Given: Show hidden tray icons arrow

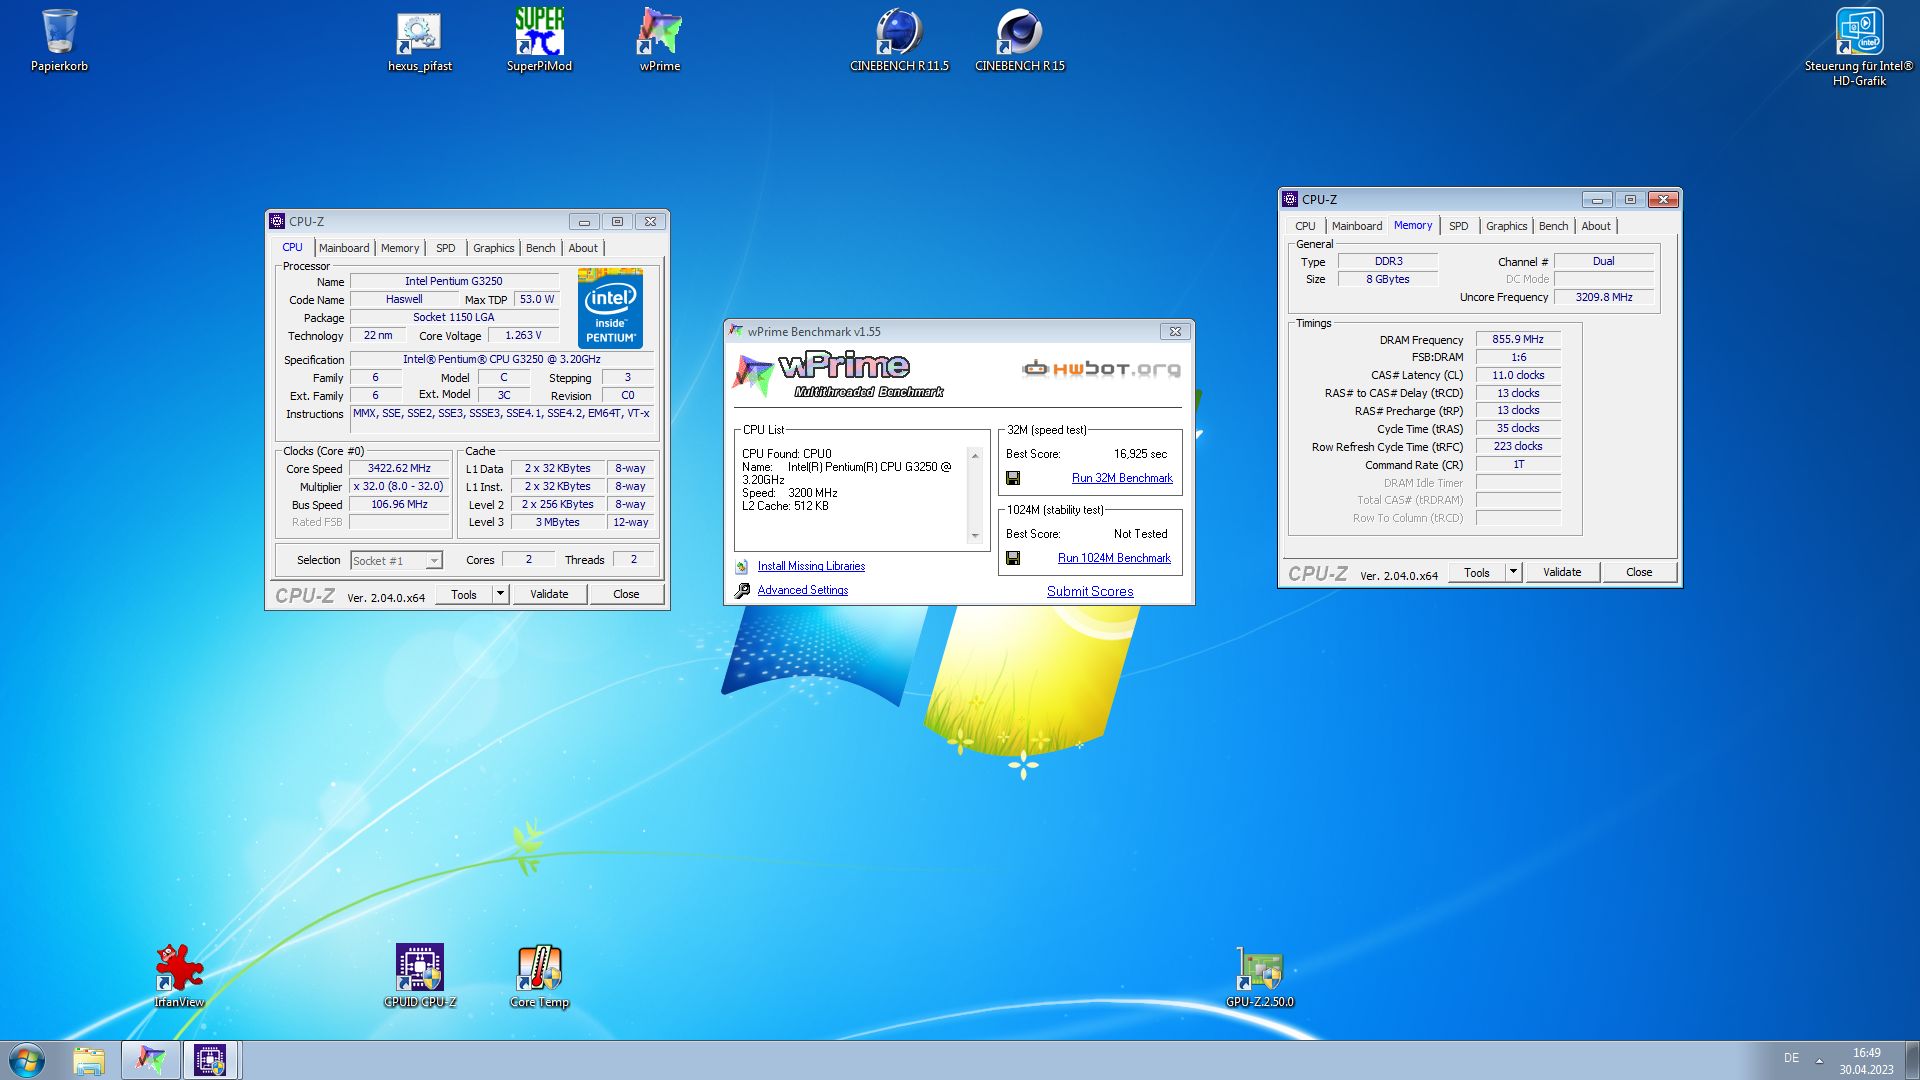Looking at the screenshot, I should (x=1819, y=1060).
